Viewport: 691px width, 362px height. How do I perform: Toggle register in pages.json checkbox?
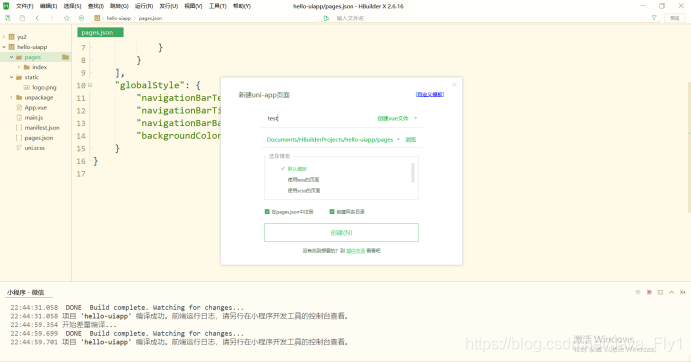[x=267, y=212]
